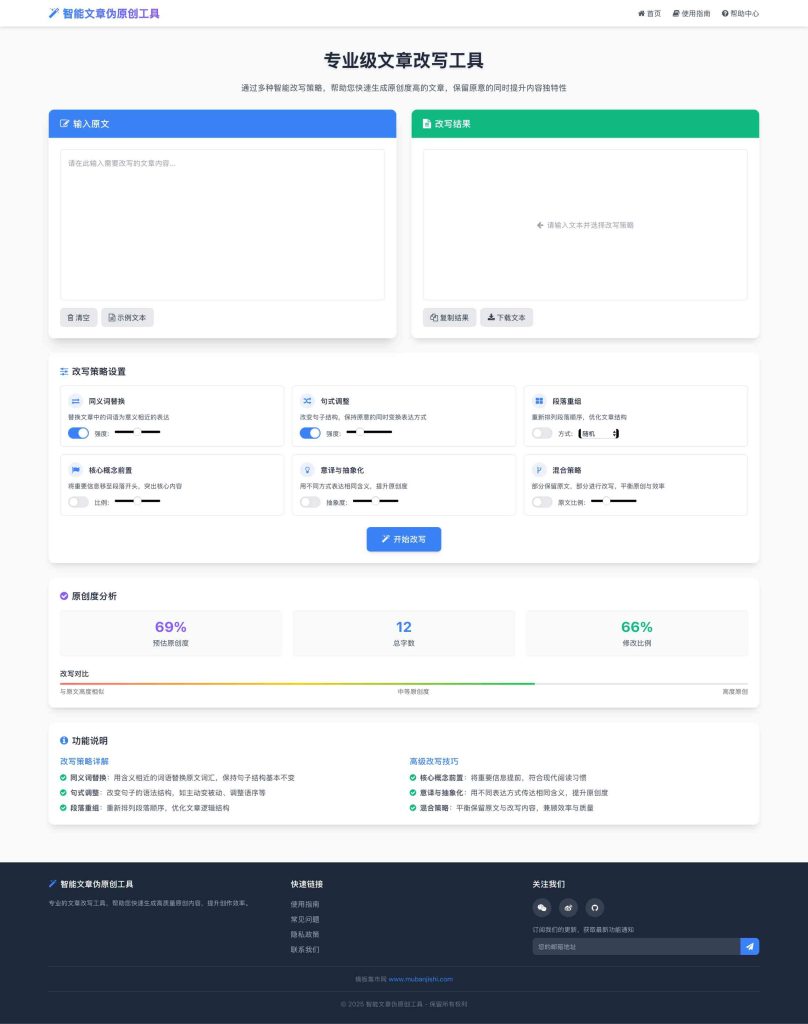Click the home icon in top navigation
This screenshot has width=808, height=1024.
click(x=641, y=14)
